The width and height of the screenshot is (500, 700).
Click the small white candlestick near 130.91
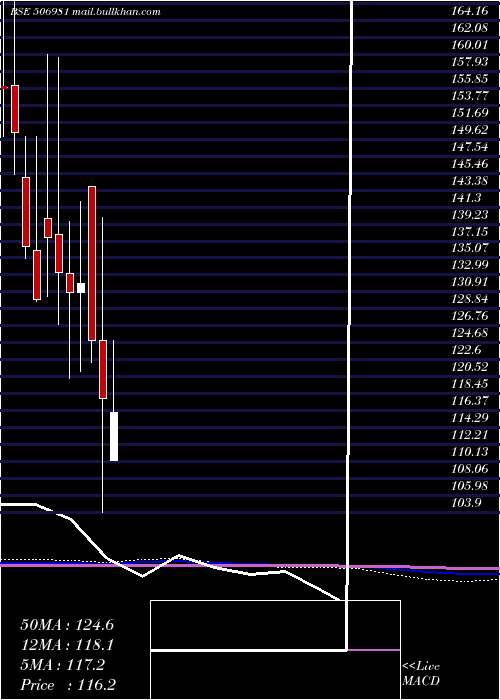81,288
